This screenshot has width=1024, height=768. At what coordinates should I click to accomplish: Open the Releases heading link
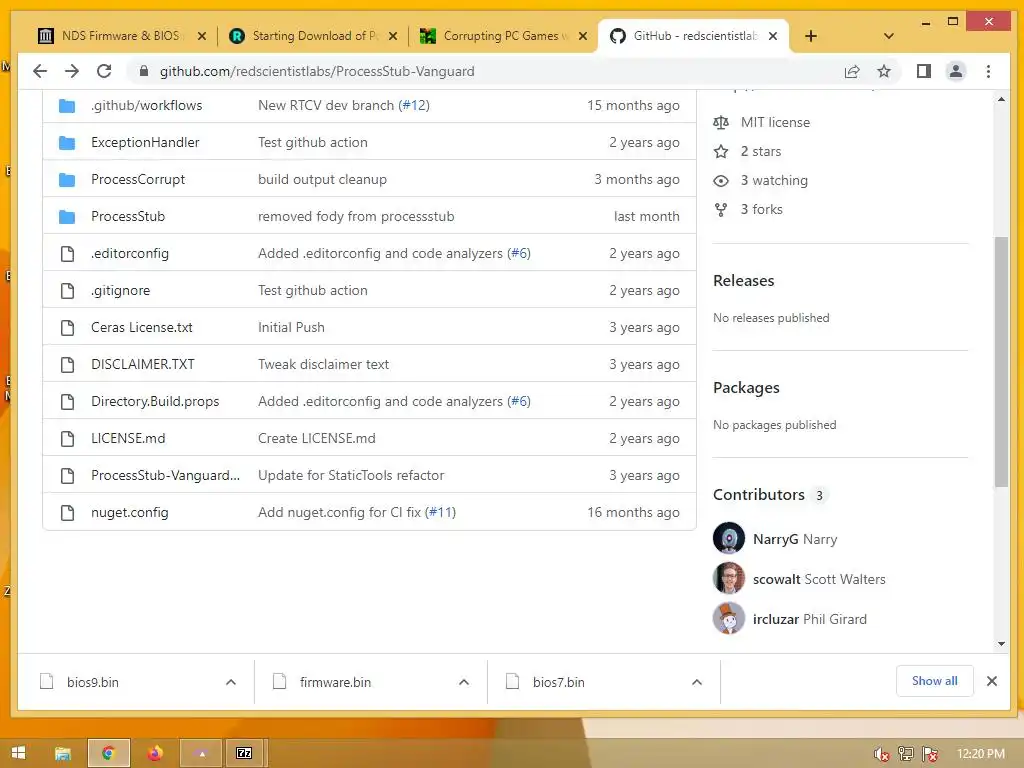[743, 281]
